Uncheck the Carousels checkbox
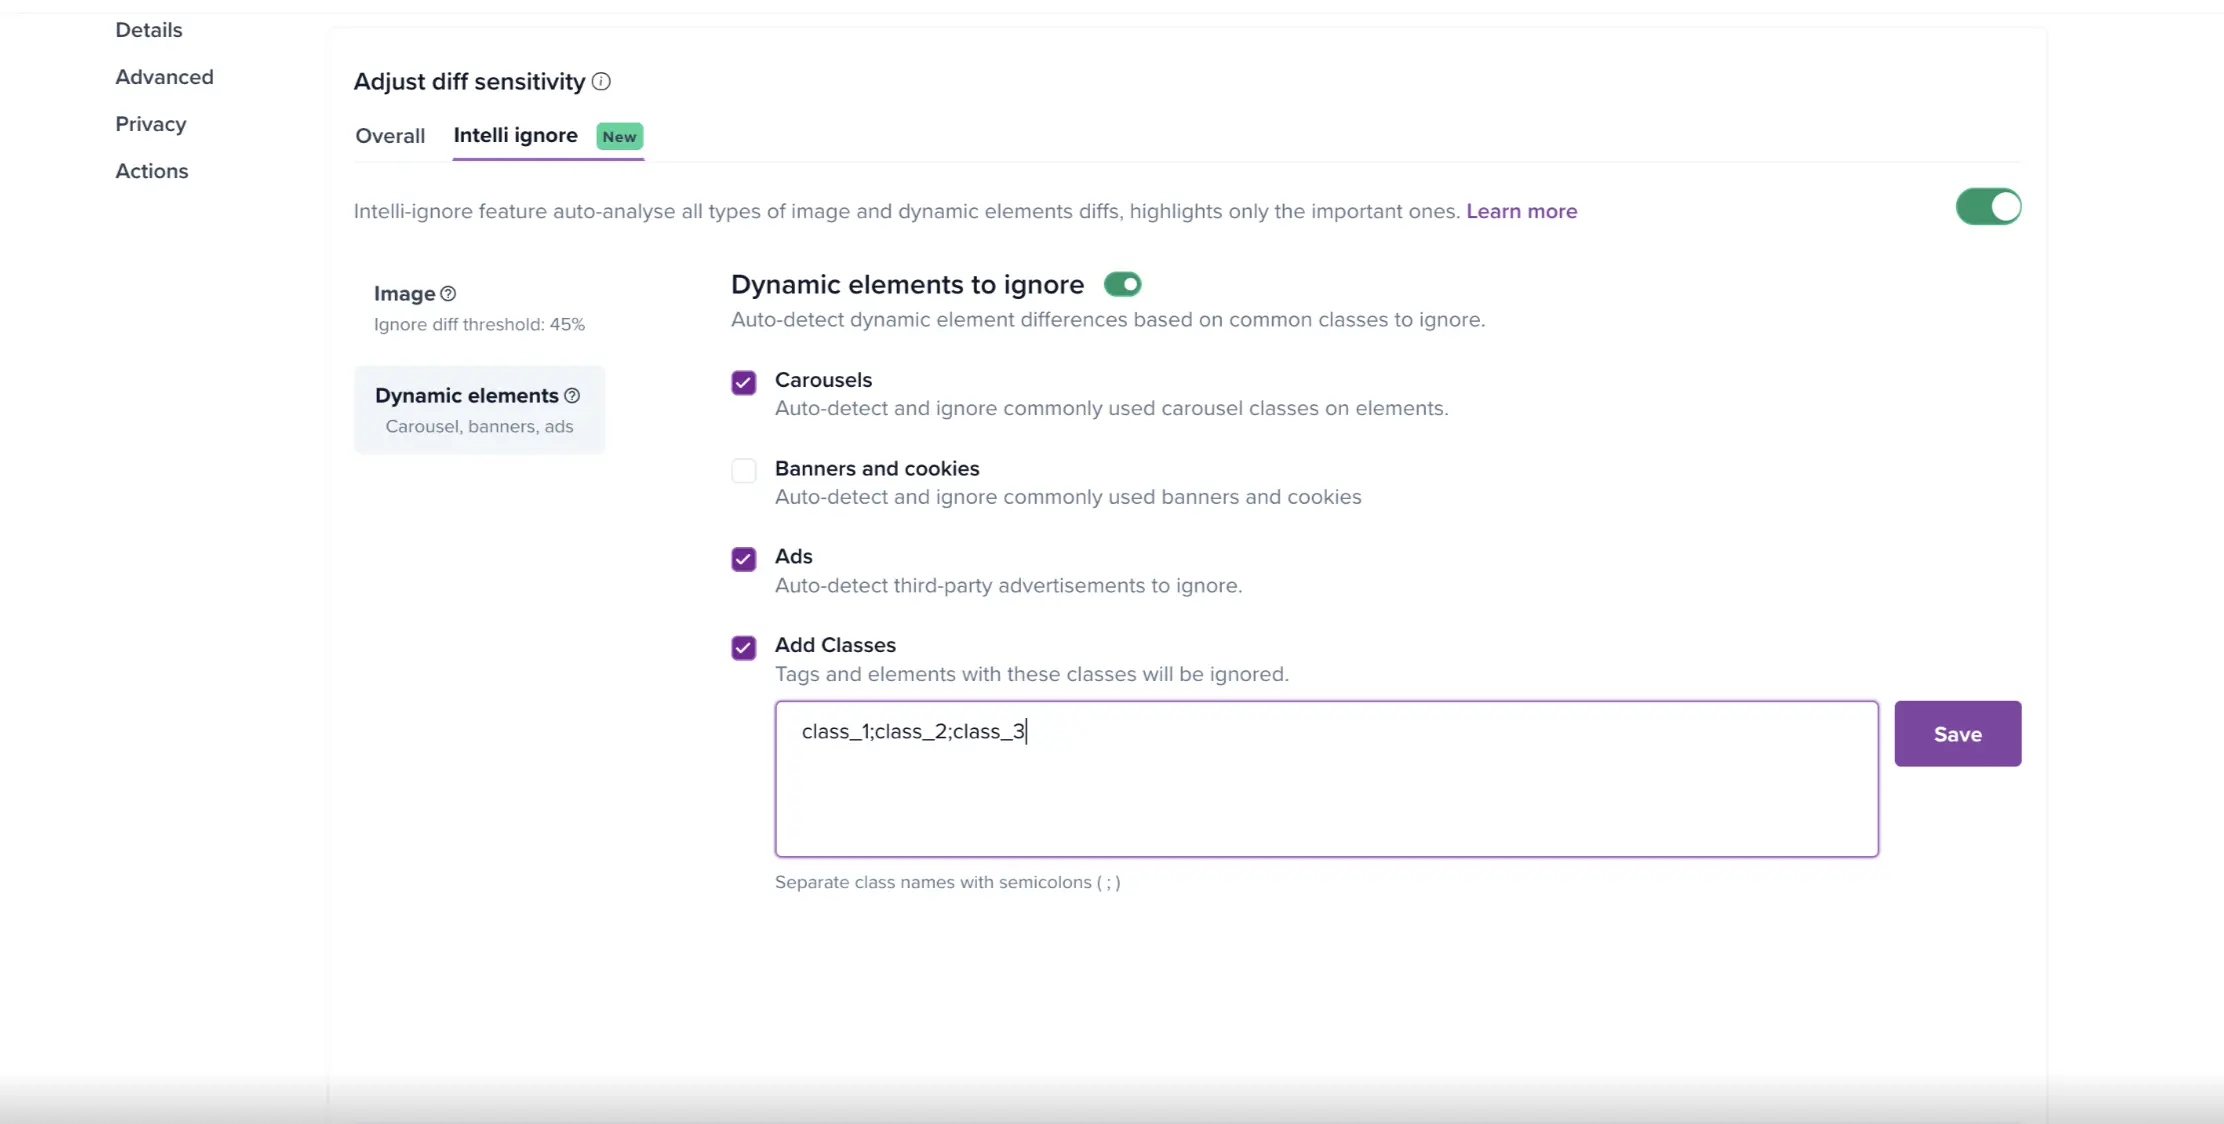The height and width of the screenshot is (1124, 2224). click(x=743, y=383)
